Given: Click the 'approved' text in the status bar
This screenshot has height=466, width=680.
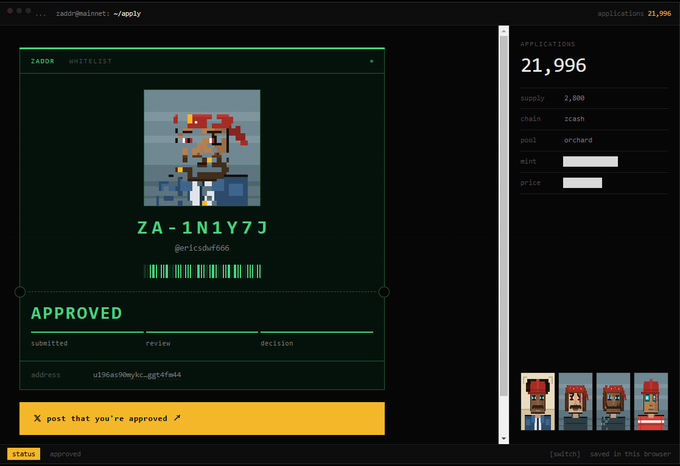Looking at the screenshot, I should [65, 454].
